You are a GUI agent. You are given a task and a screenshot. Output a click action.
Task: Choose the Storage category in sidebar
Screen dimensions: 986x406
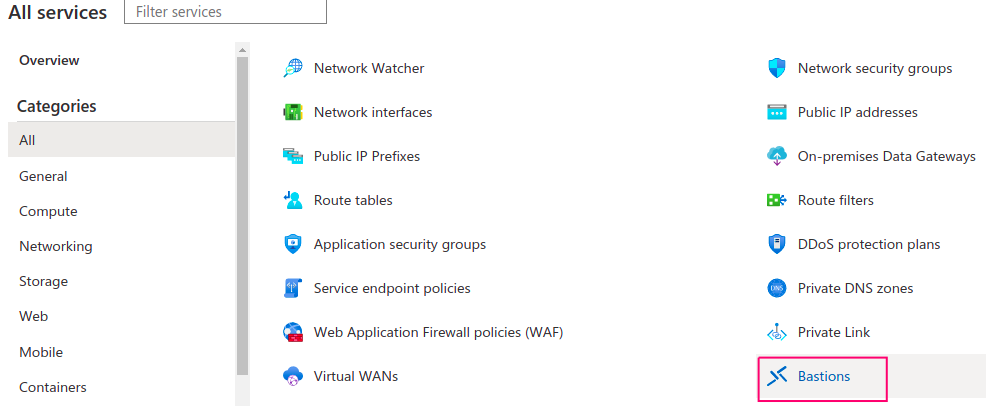tap(43, 282)
